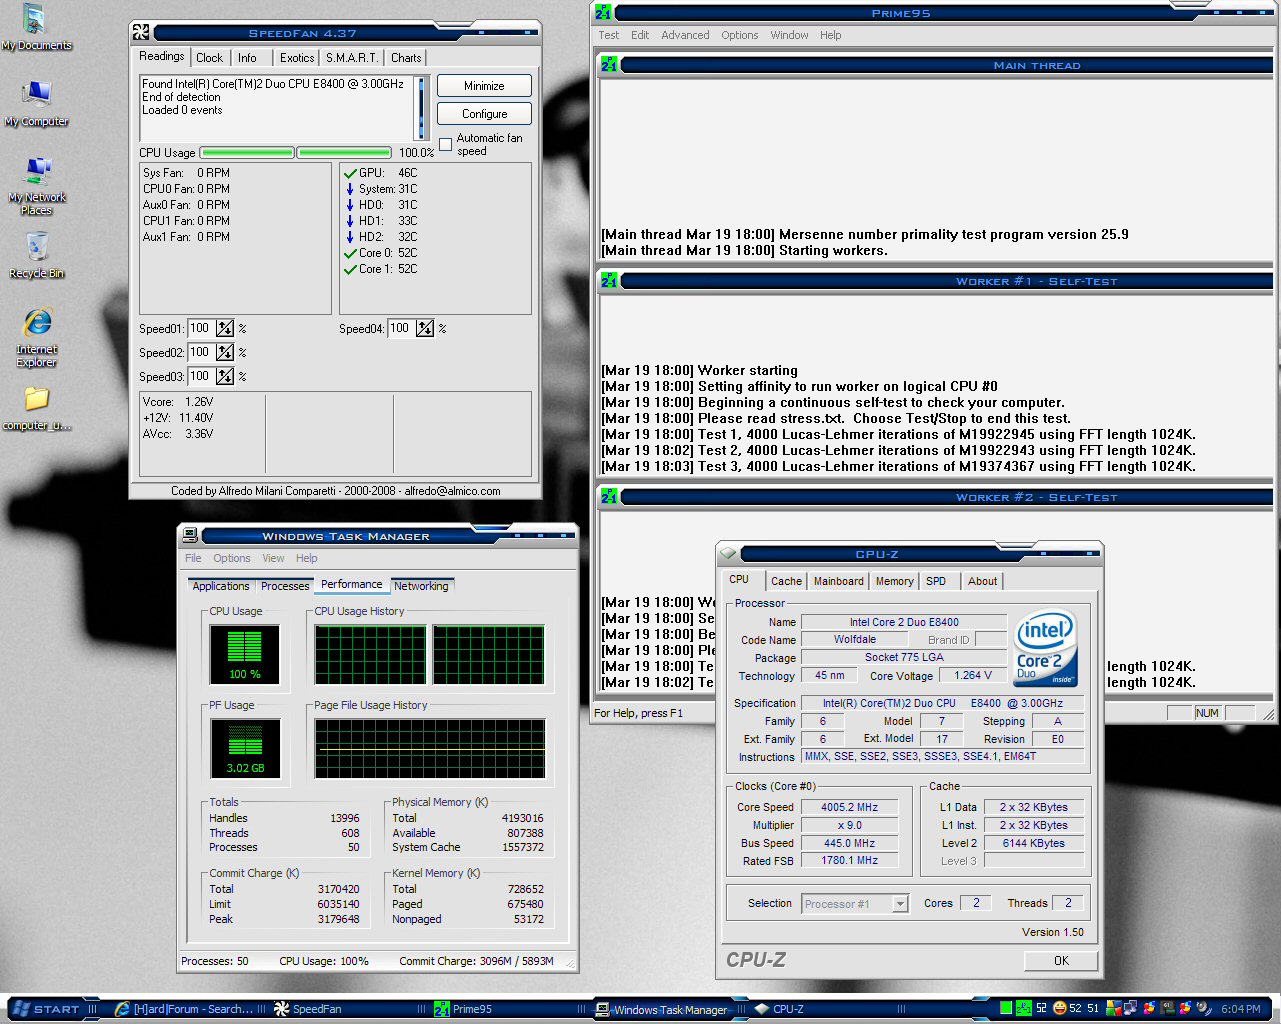The height and width of the screenshot is (1024, 1281).
Task: Click the Speed04 percentage input field
Action: coord(400,328)
